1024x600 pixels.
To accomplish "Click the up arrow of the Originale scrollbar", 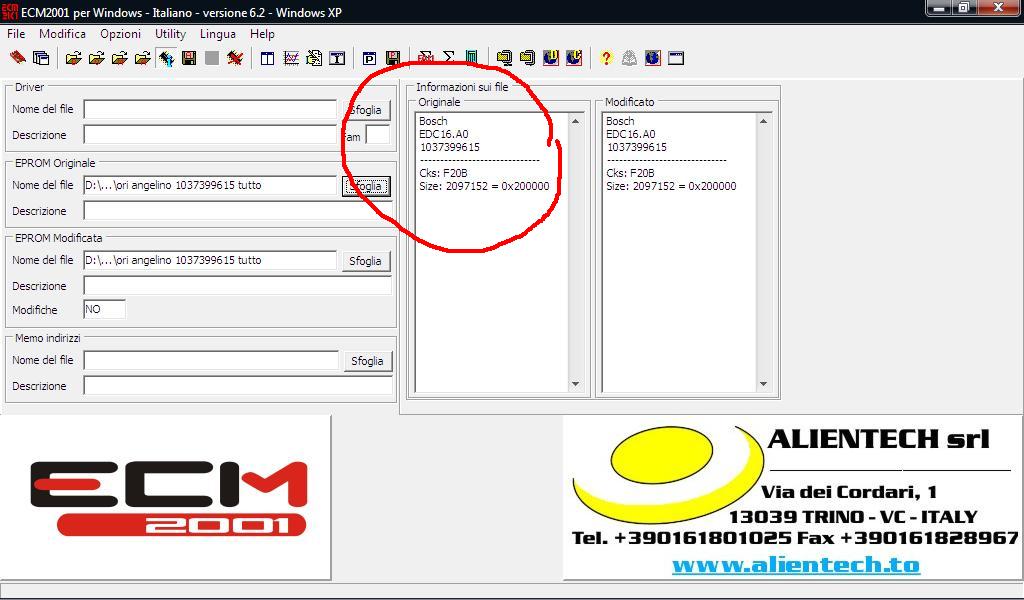I will point(575,121).
